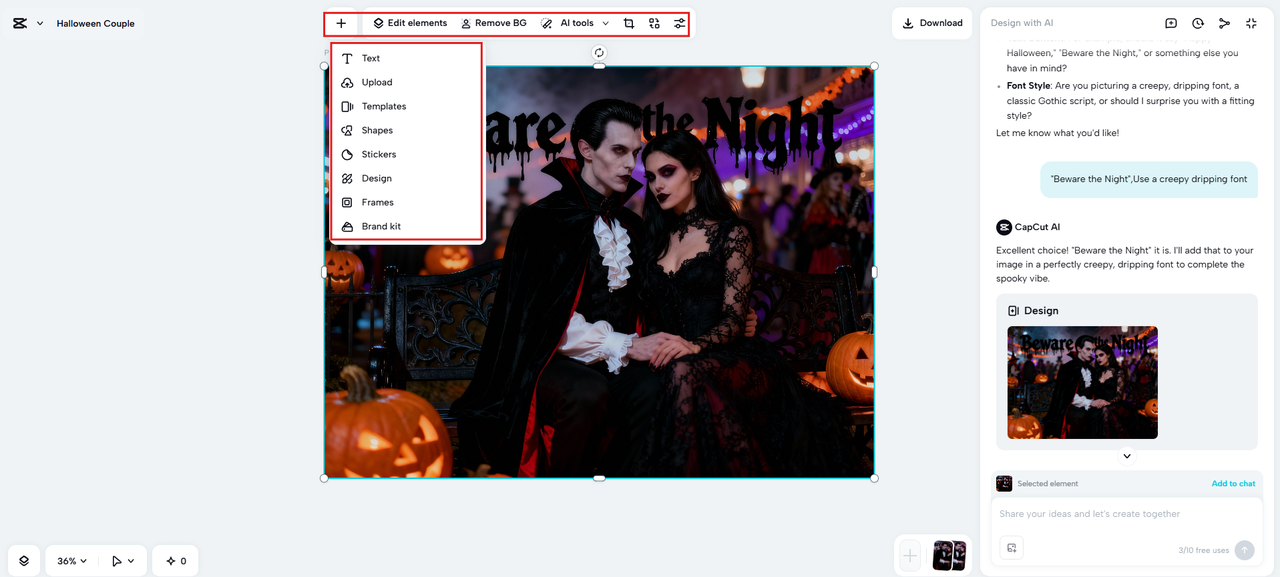Collapse the Design with AI panel
Image resolution: width=1280 pixels, height=577 pixels.
1252,23
